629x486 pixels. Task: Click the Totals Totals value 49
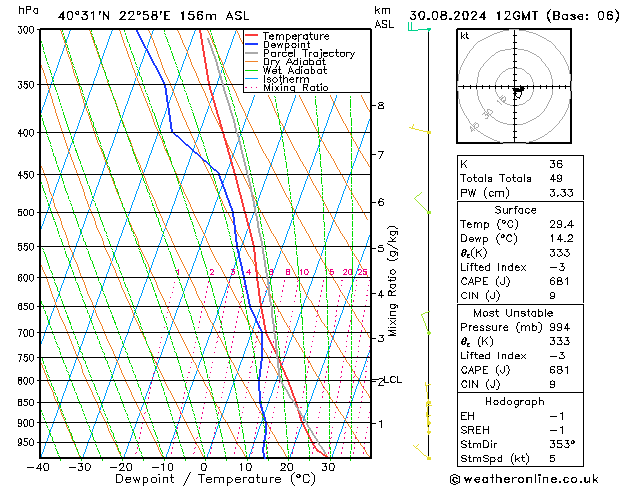[x=556, y=178]
